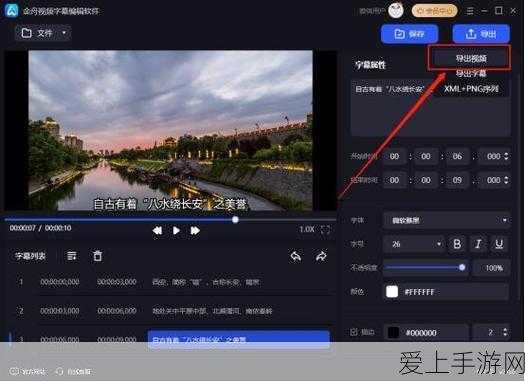Click the 100% opacity value field
Viewport: 525px width, 382px height.
[492, 268]
